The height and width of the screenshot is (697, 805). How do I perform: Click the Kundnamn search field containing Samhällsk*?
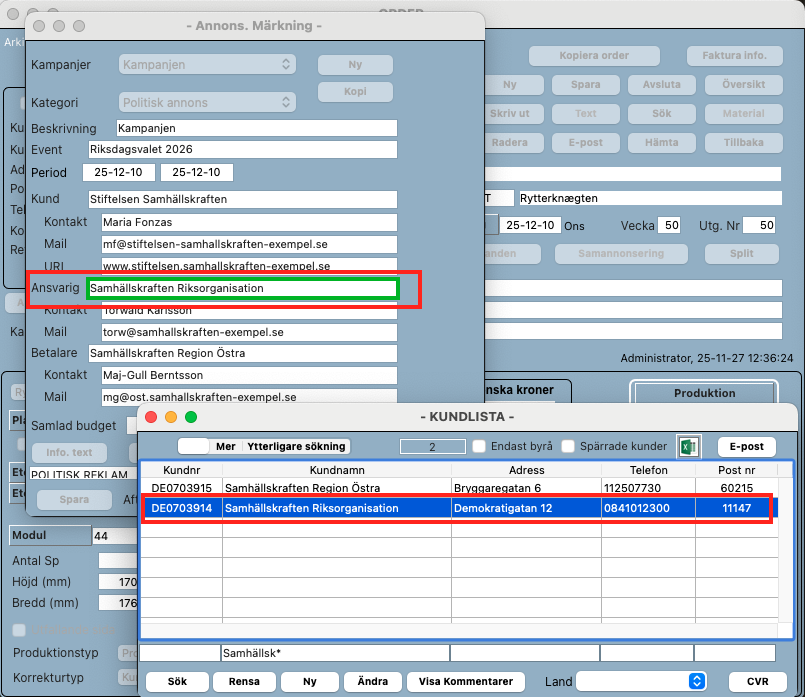click(x=334, y=653)
